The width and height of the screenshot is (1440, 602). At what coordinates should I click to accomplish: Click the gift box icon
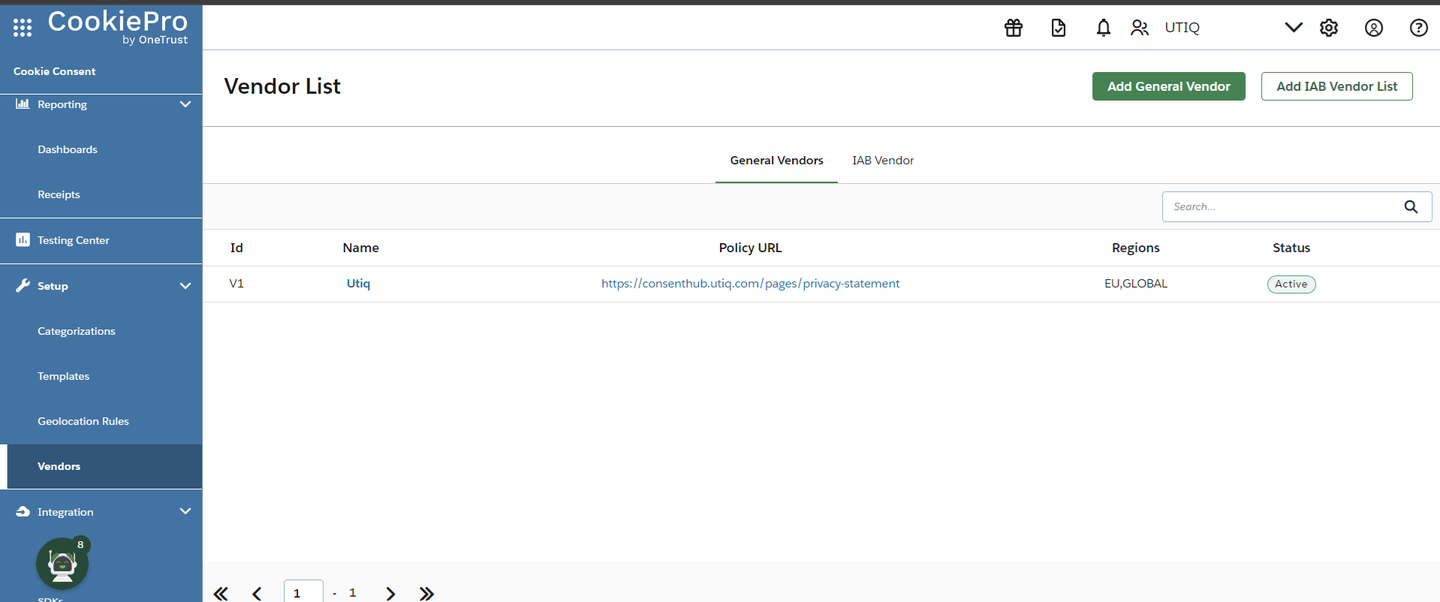(x=1013, y=28)
